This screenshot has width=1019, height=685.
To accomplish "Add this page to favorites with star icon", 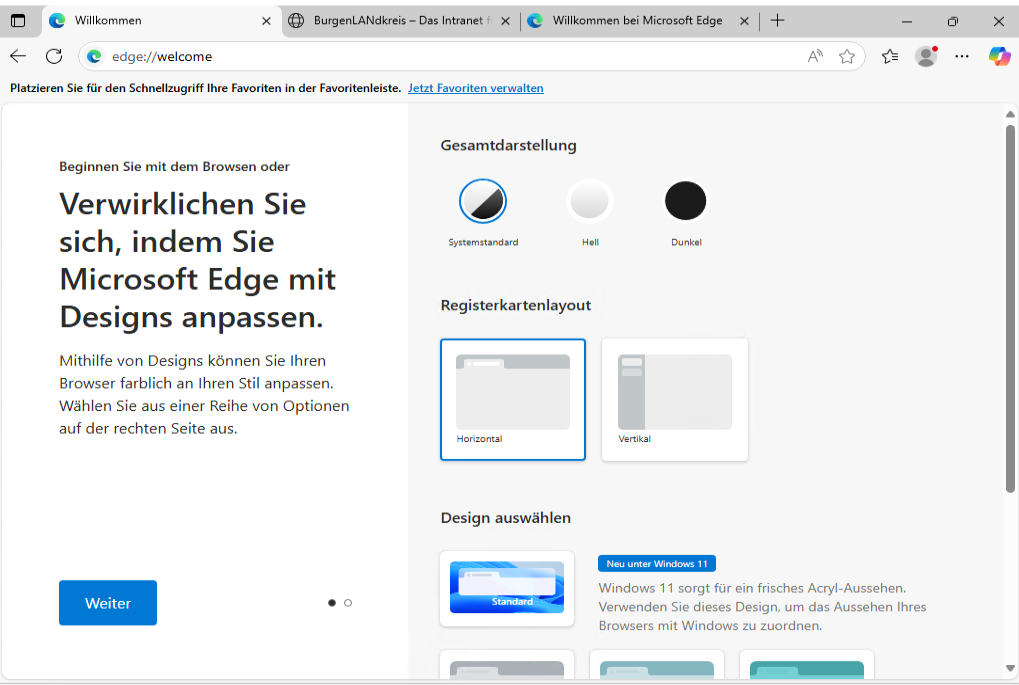I will point(847,57).
